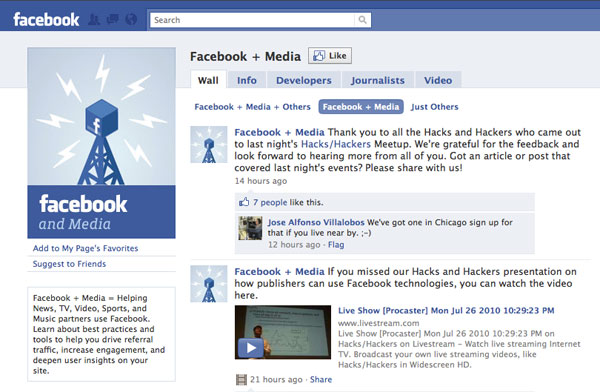Click the 12 hours ago comment timestamp
The height and width of the screenshot is (392, 600).
[x=294, y=245]
